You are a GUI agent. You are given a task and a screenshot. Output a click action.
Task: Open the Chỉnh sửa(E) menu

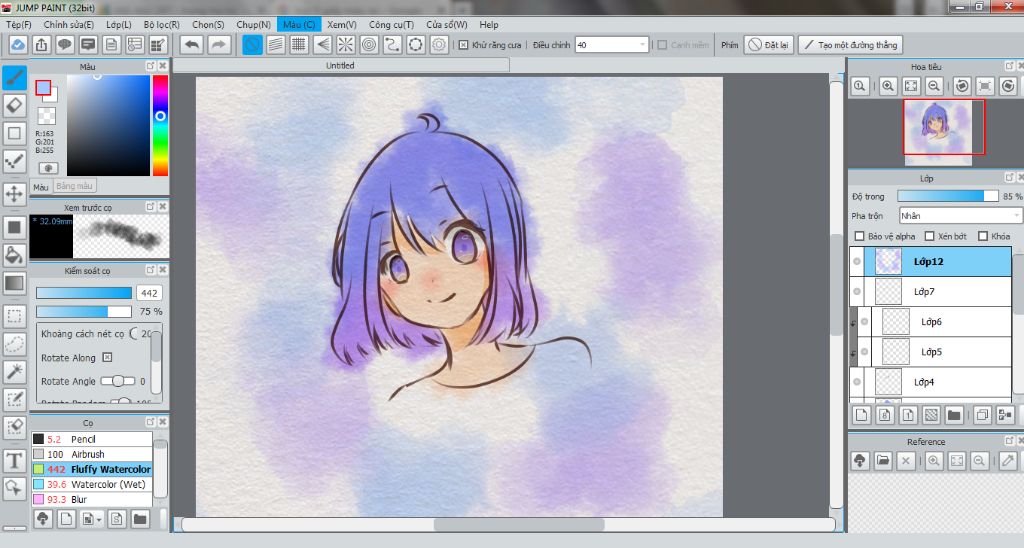69,24
